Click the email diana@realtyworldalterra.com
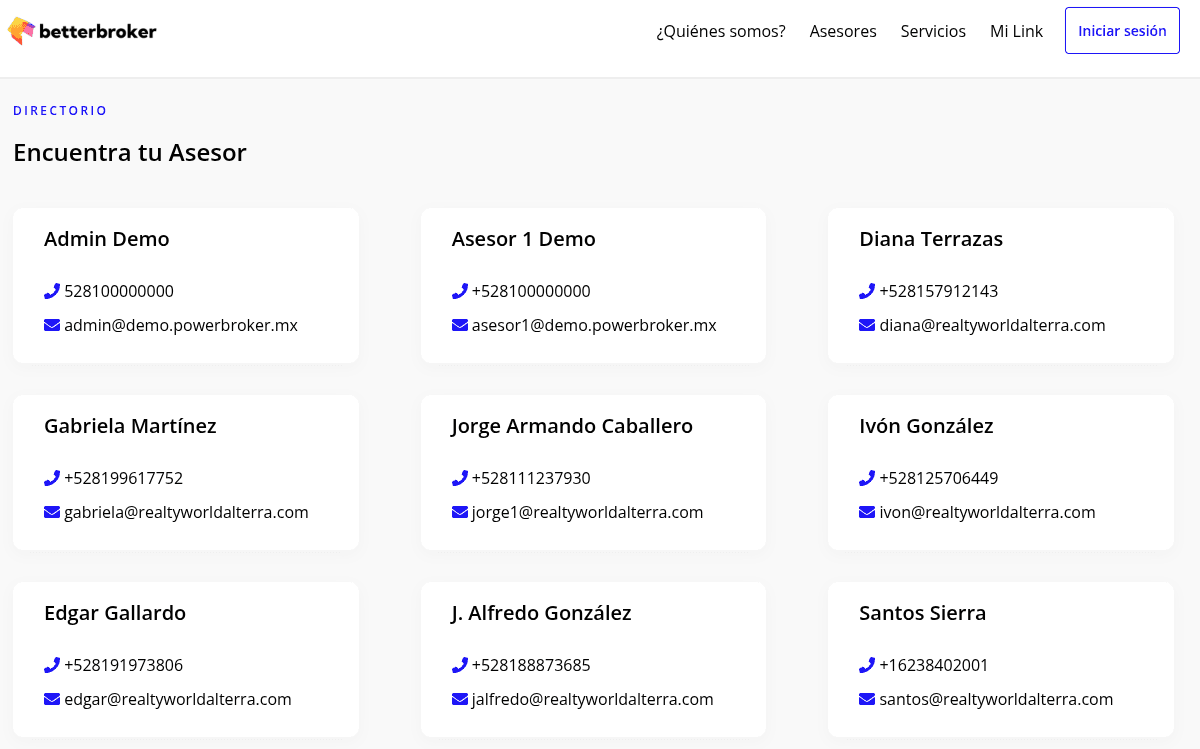Image resolution: width=1200 pixels, height=749 pixels. [x=992, y=325]
